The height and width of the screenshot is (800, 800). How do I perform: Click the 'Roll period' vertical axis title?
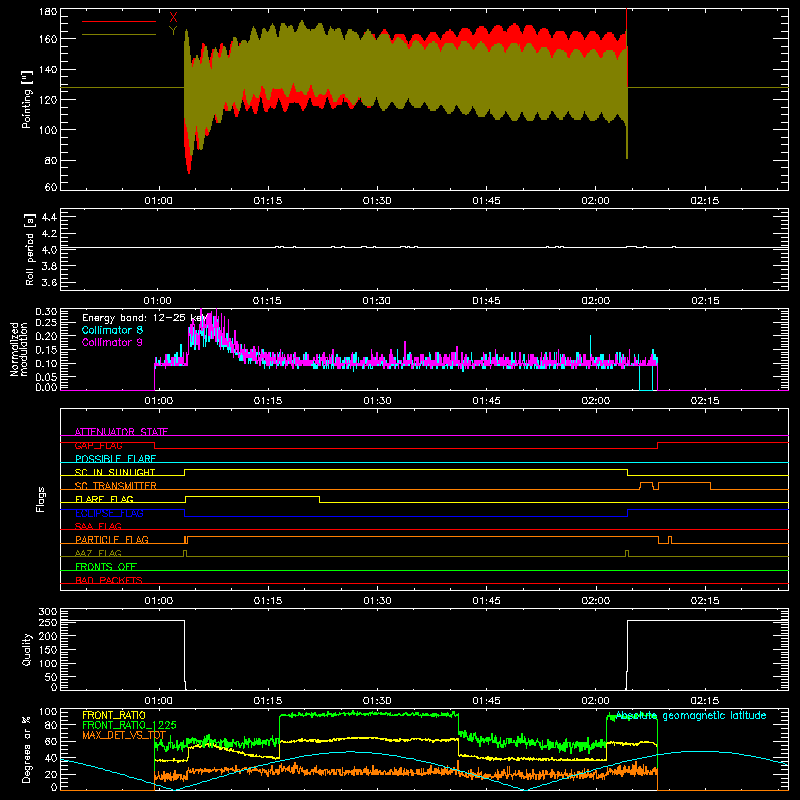click(29, 249)
